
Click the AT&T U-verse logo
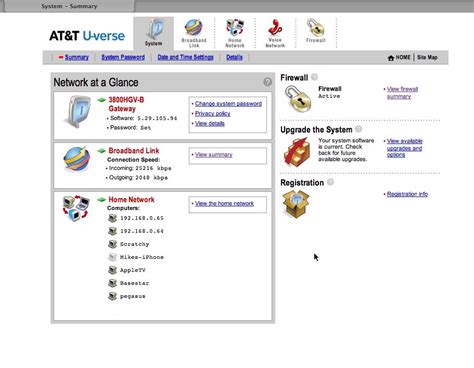pos(87,36)
